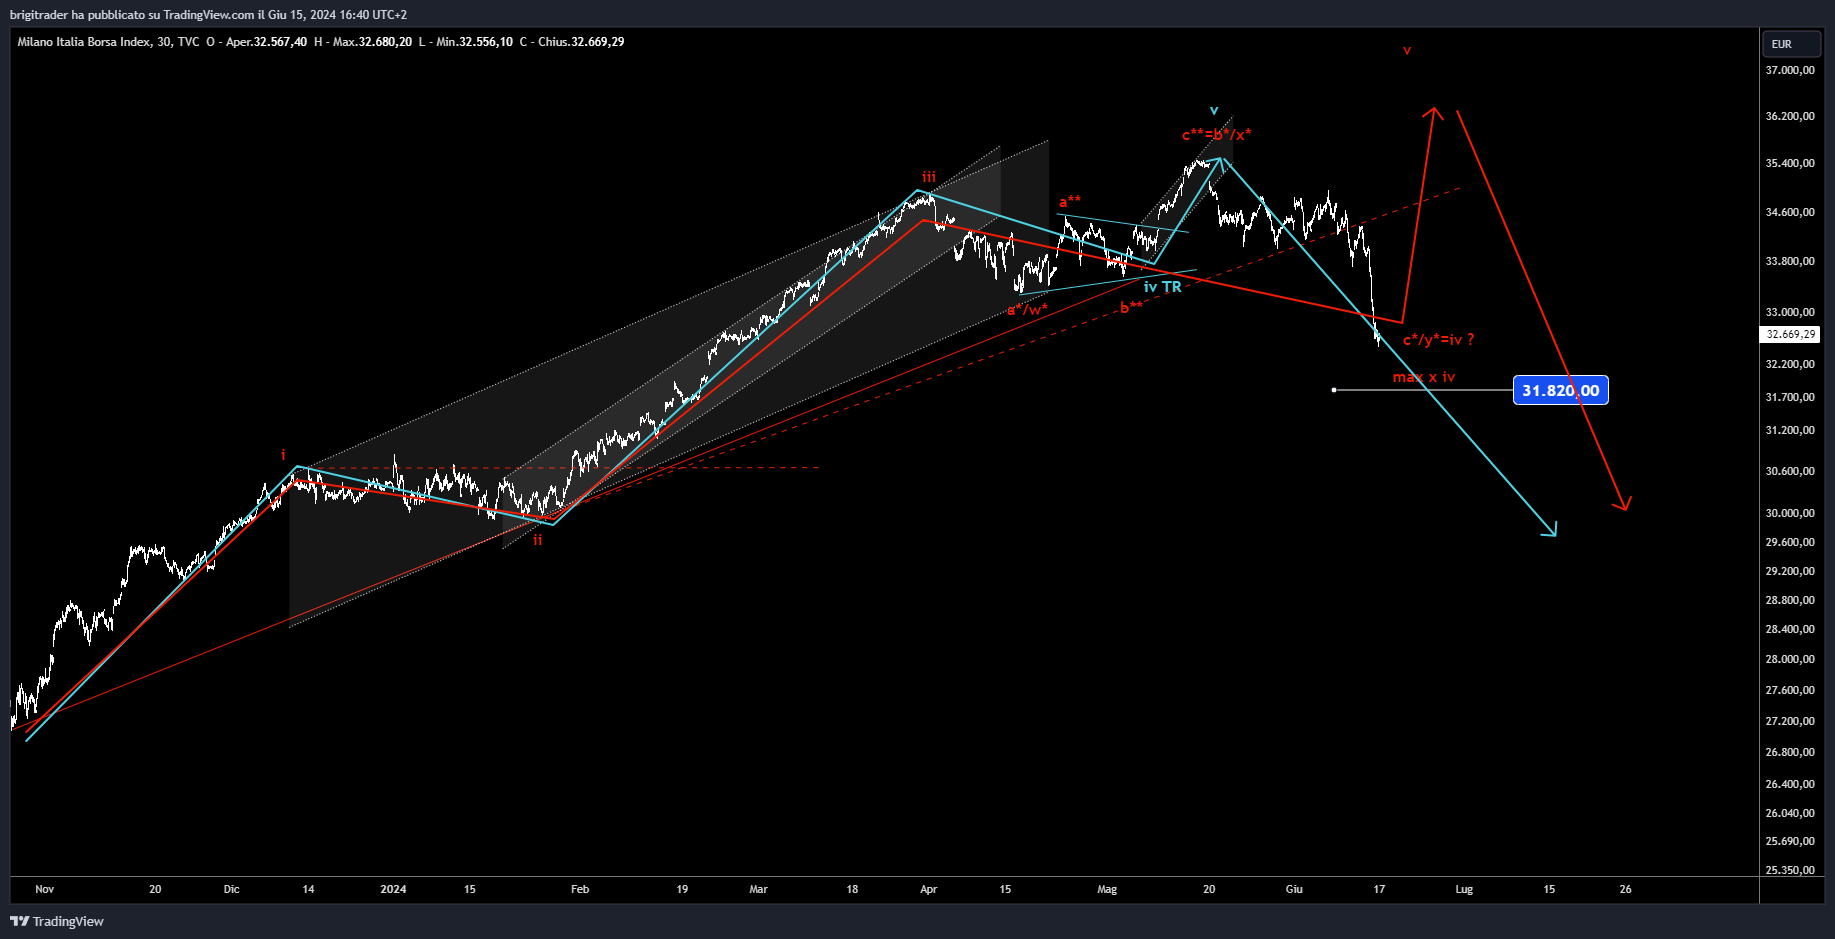Click the 'c*/y*=iv ?' annotation text
This screenshot has height=939, width=1835.
1438,340
